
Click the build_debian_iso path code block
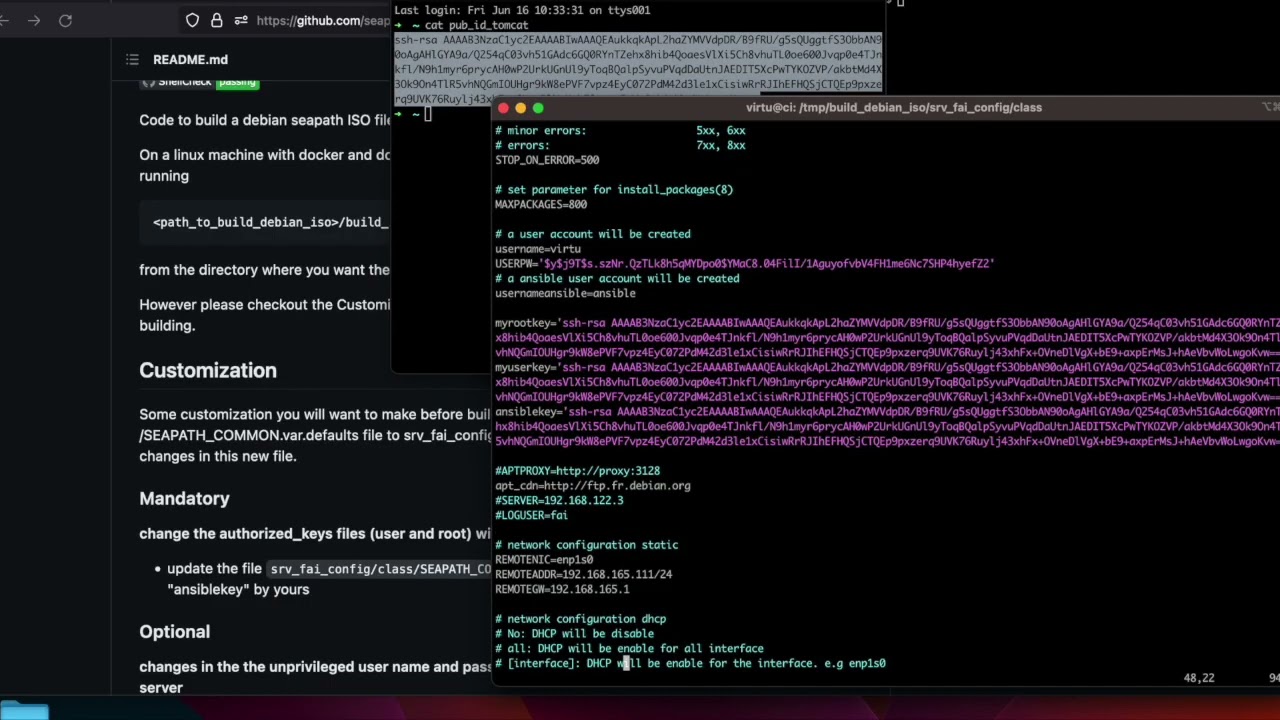[265, 222]
